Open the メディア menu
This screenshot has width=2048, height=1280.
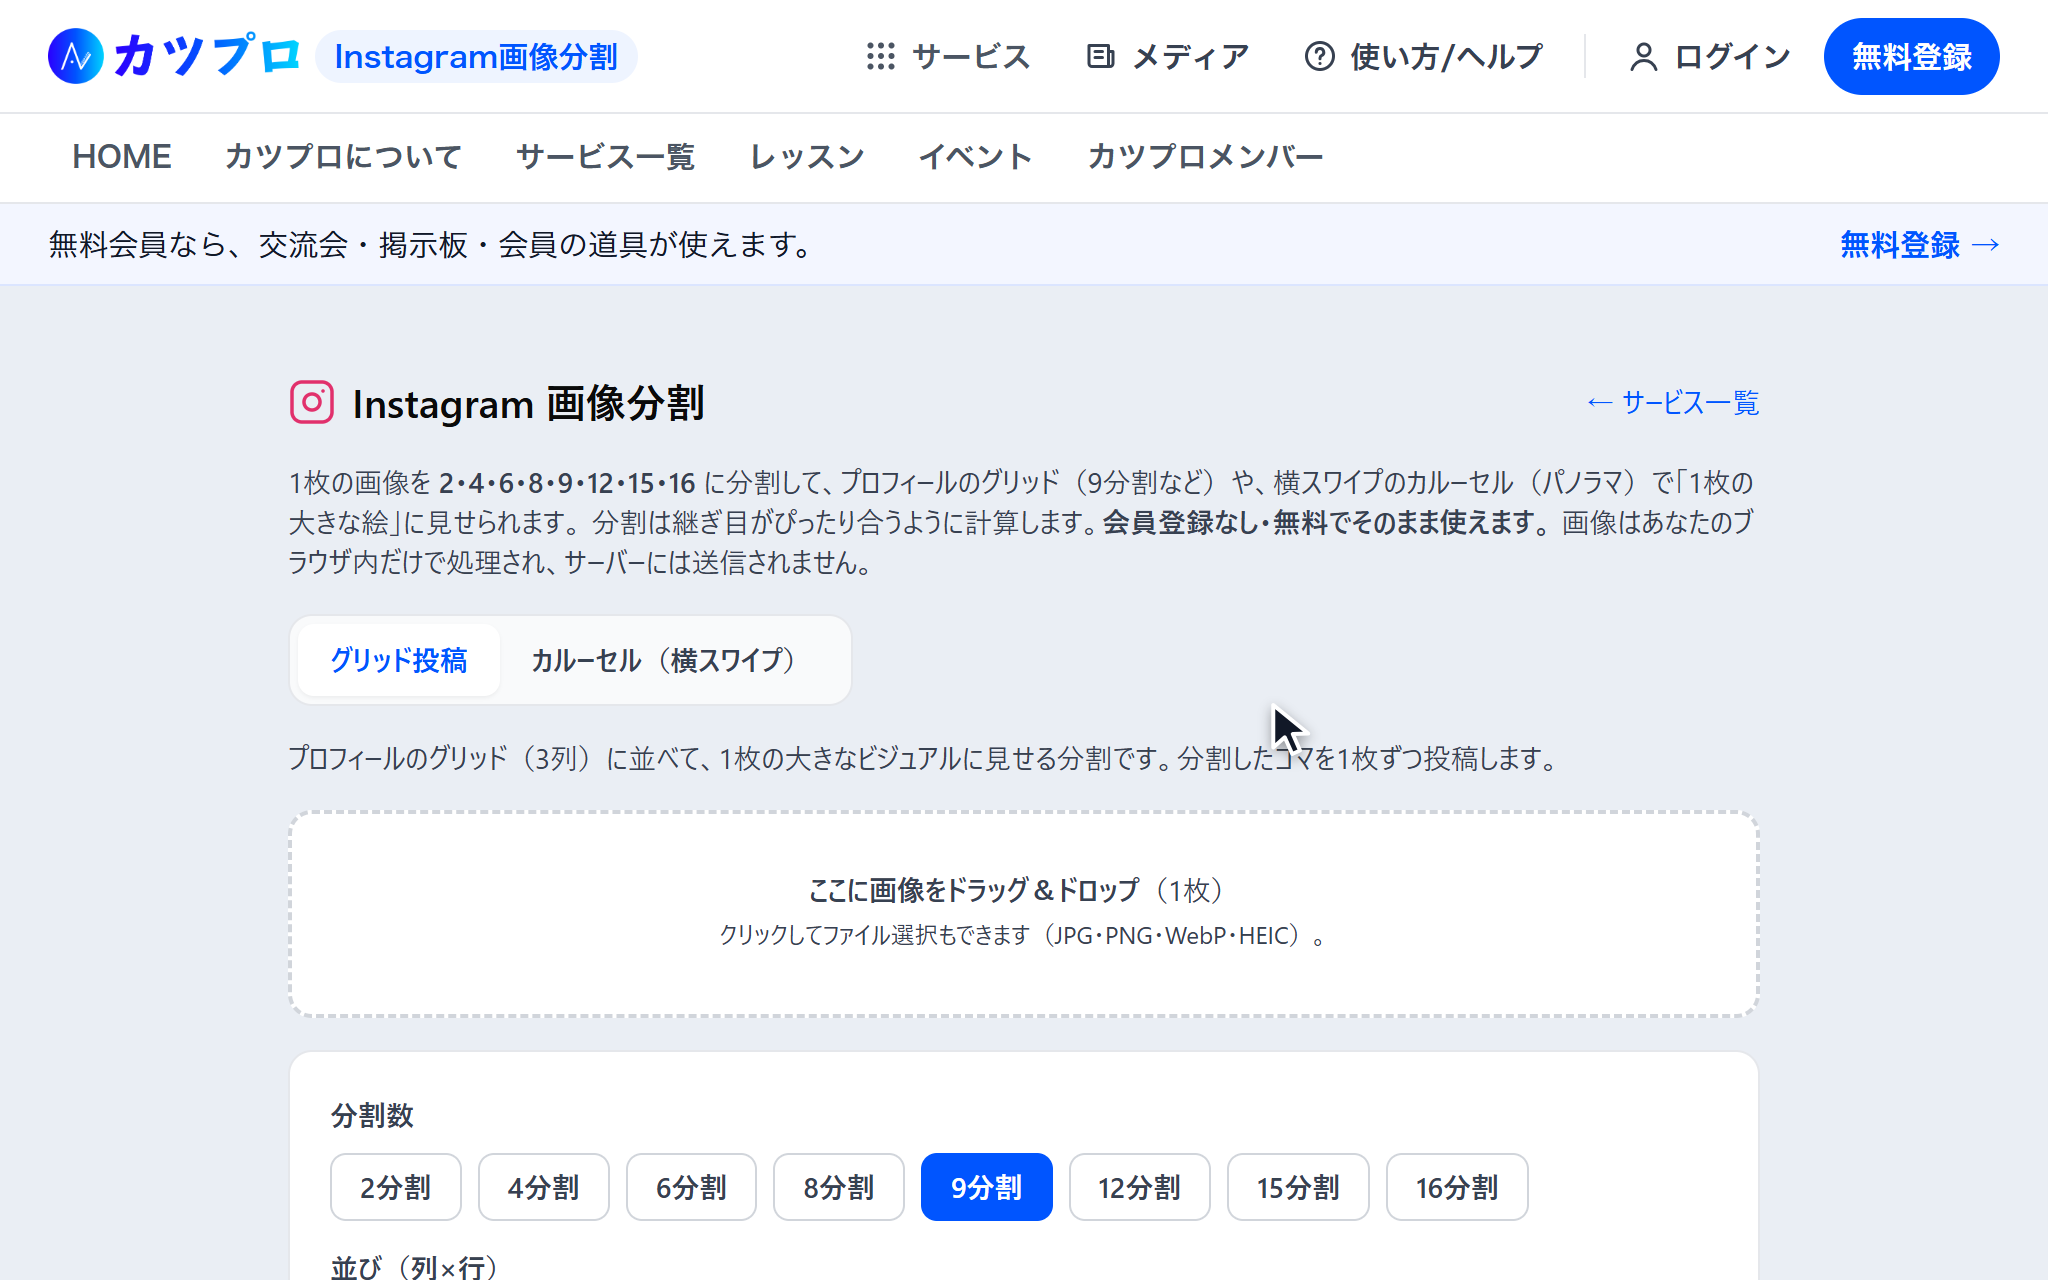point(1168,57)
